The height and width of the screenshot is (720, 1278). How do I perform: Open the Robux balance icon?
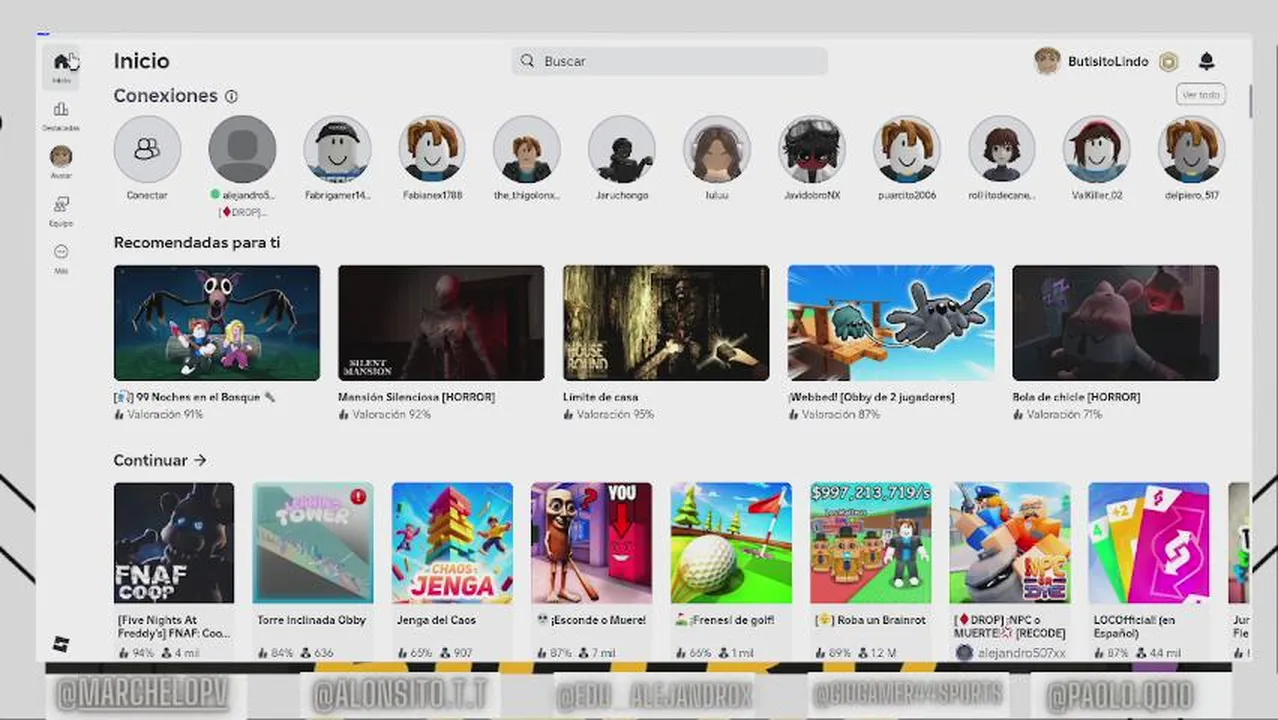click(x=1168, y=62)
